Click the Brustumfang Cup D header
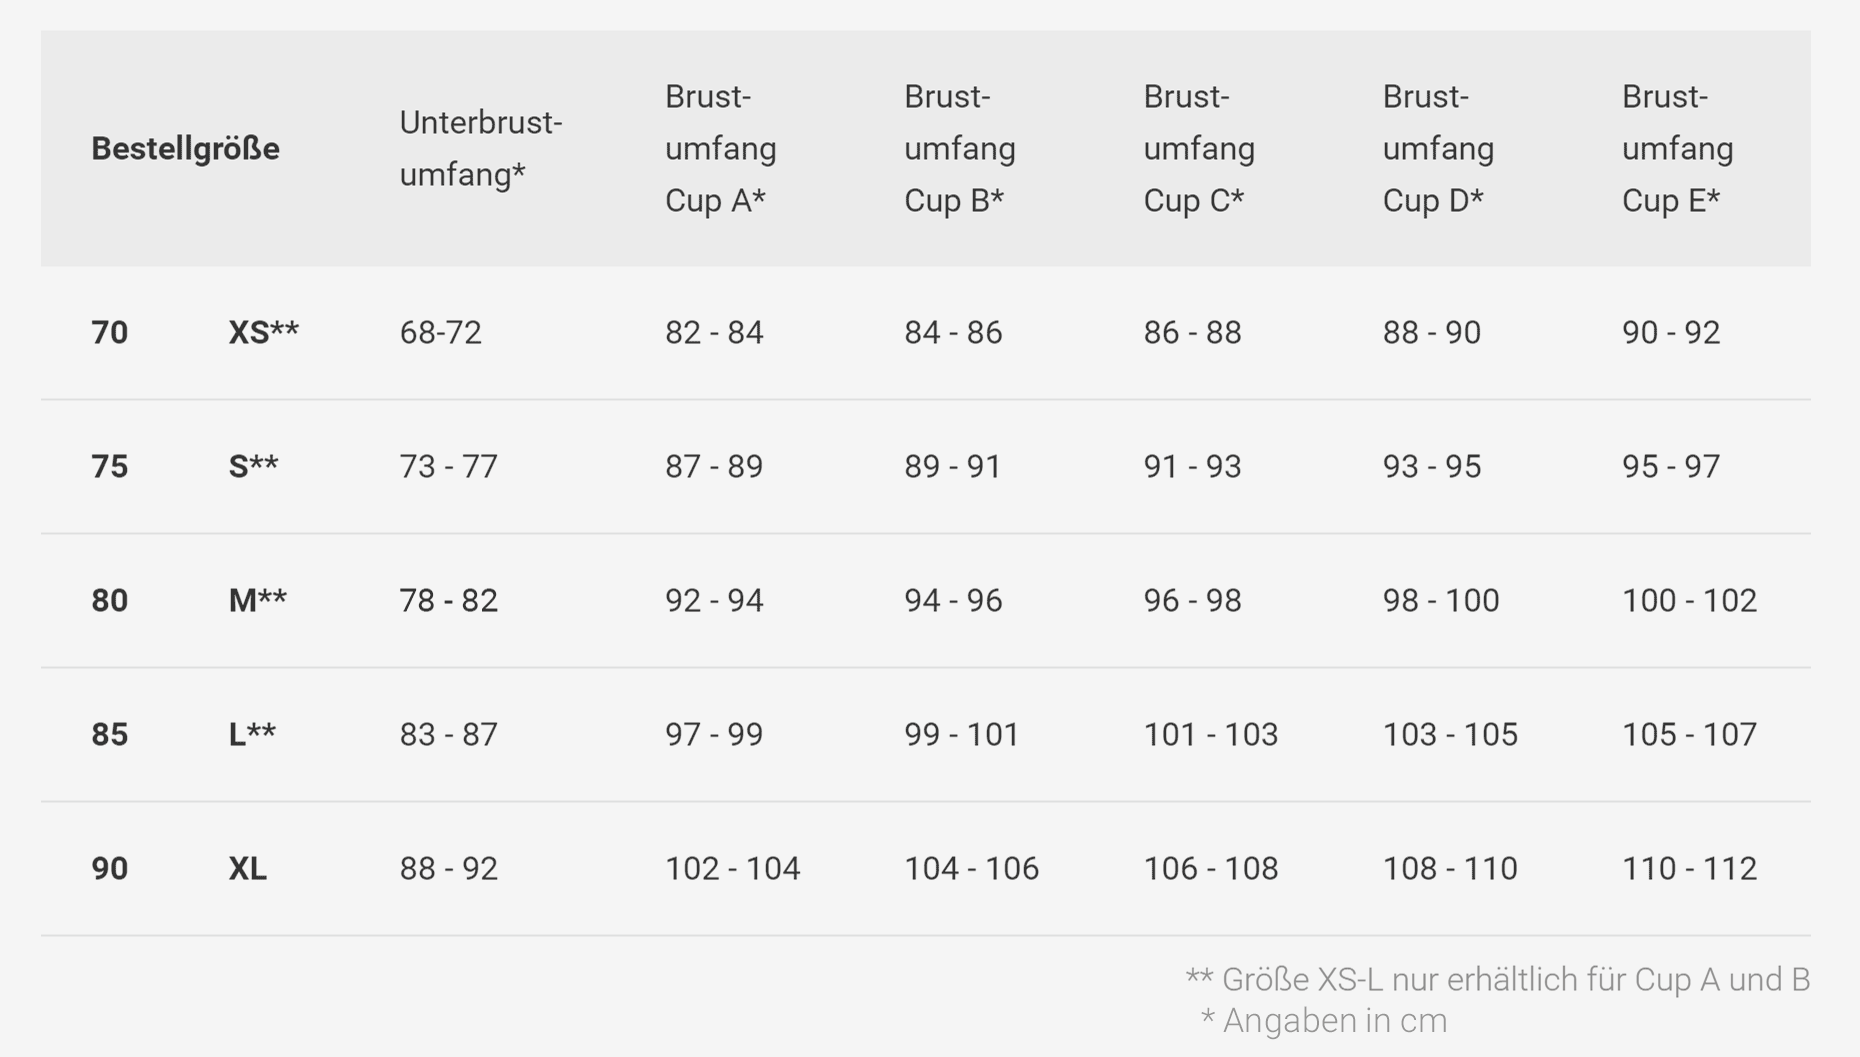1860x1057 pixels. click(x=1437, y=148)
